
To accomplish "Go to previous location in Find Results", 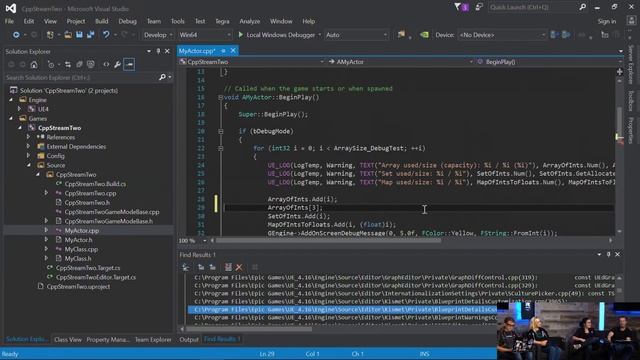I will [201, 267].
